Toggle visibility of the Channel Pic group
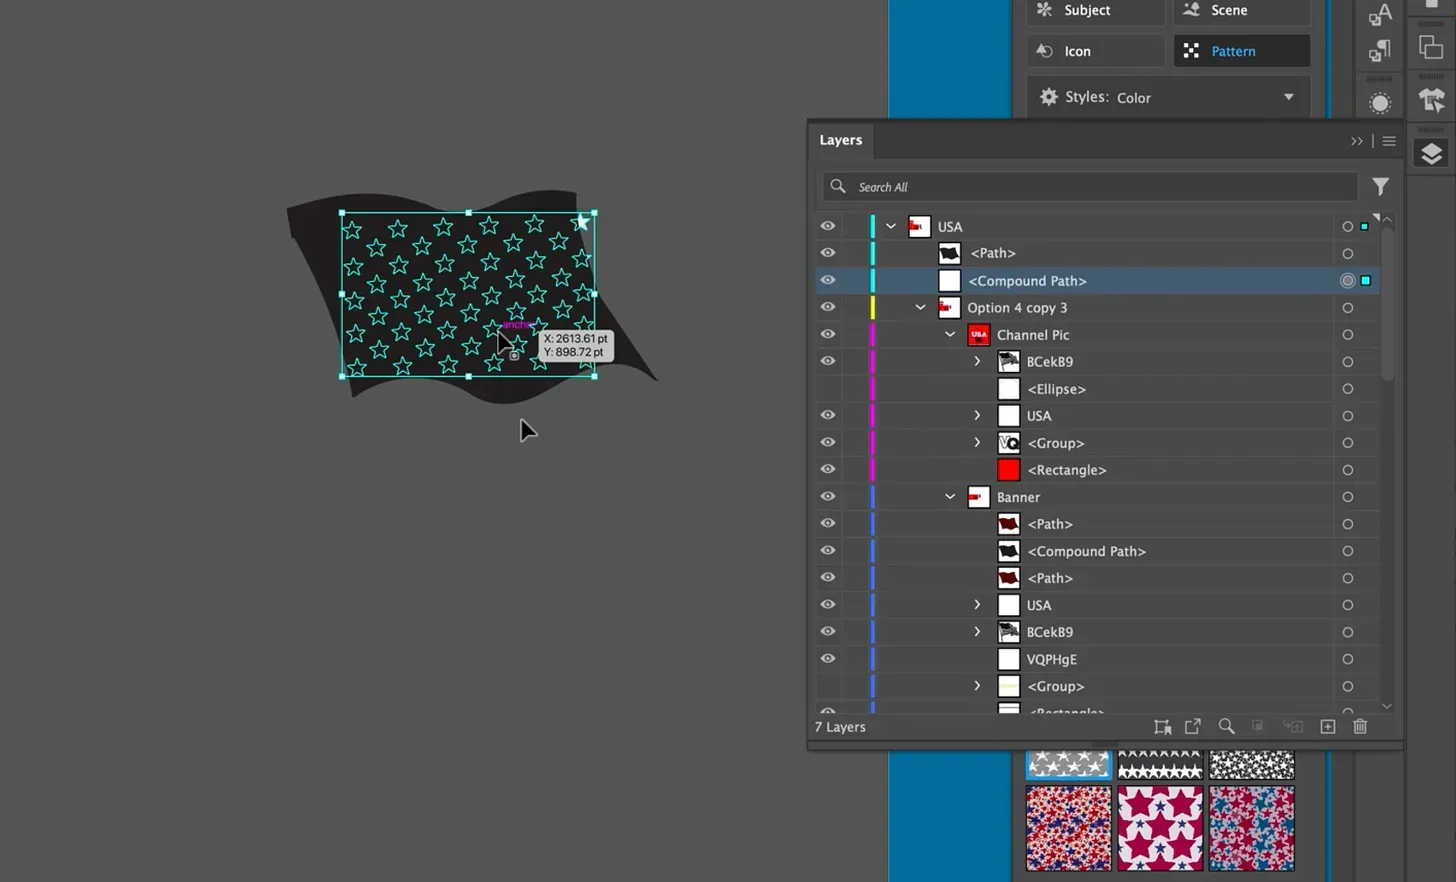Image resolution: width=1456 pixels, height=882 pixels. (827, 334)
